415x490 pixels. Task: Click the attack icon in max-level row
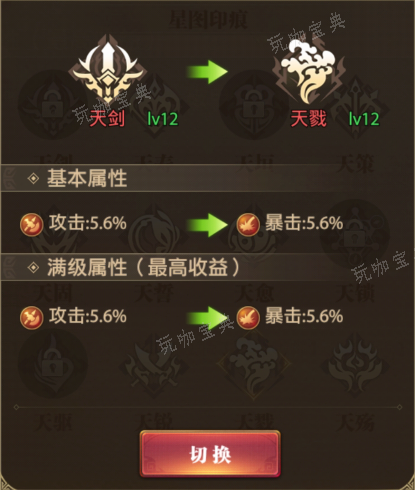click(x=32, y=318)
